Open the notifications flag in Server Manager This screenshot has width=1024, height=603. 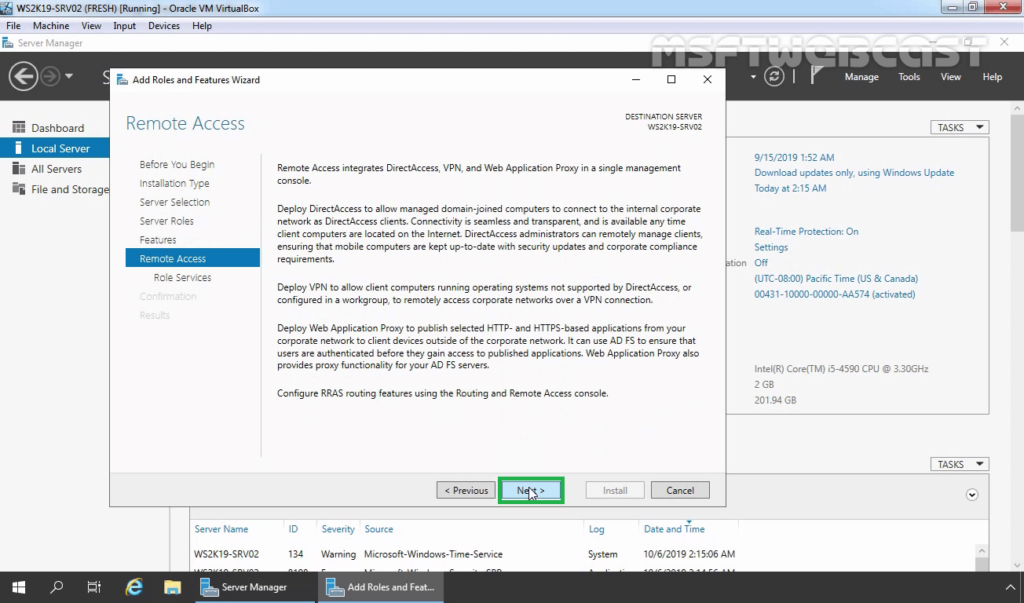point(816,76)
